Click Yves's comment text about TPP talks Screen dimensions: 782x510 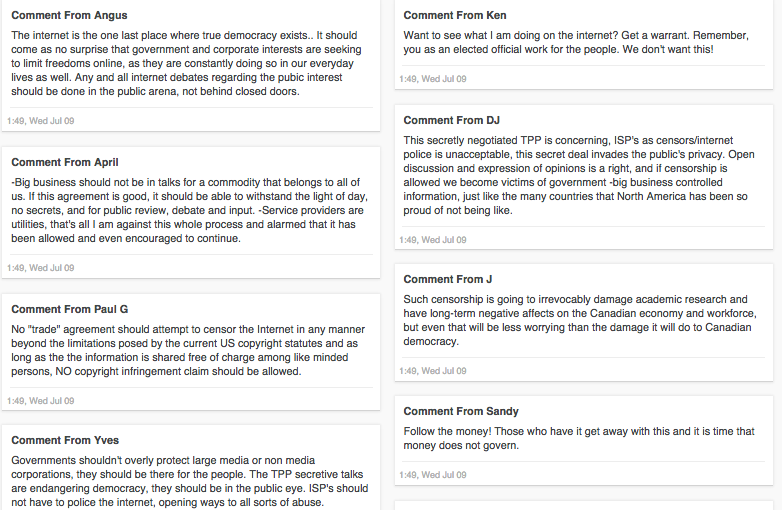click(x=190, y=482)
